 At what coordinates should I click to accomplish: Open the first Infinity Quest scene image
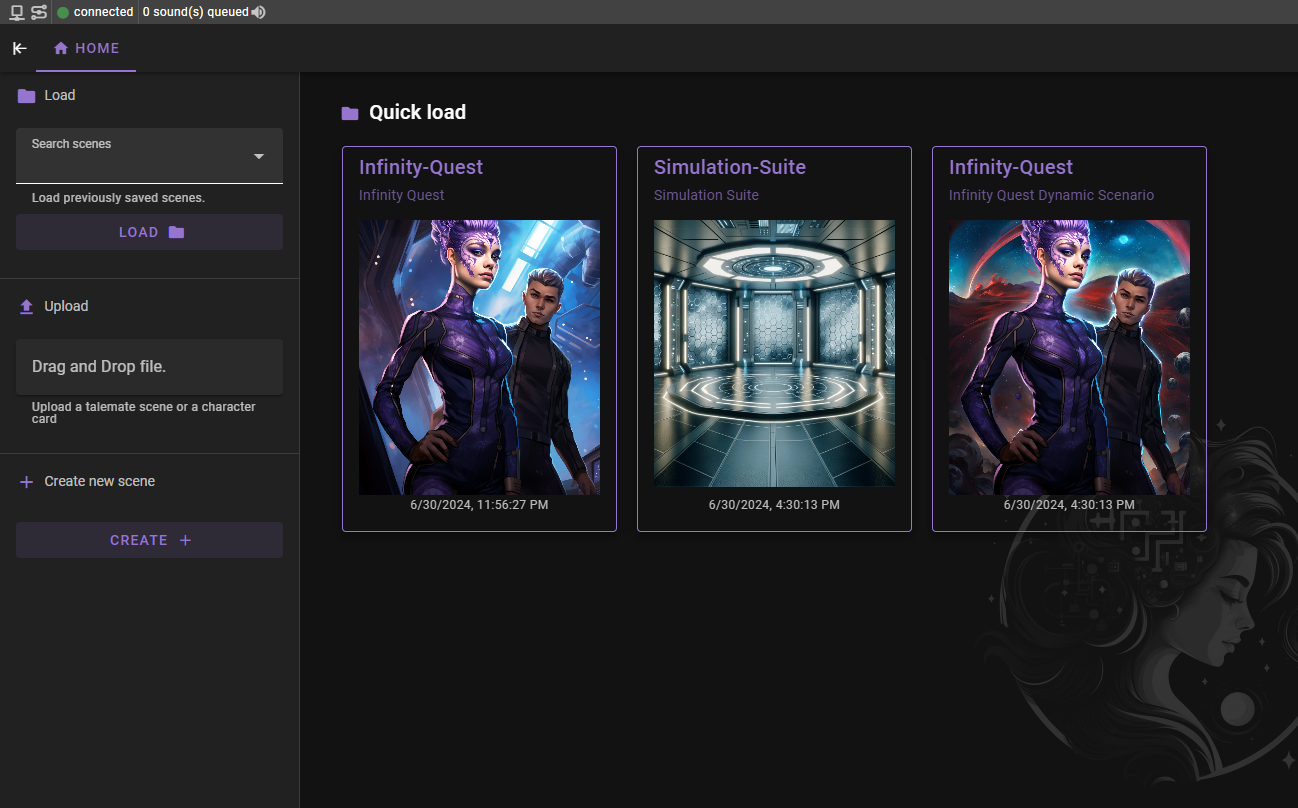pos(479,357)
